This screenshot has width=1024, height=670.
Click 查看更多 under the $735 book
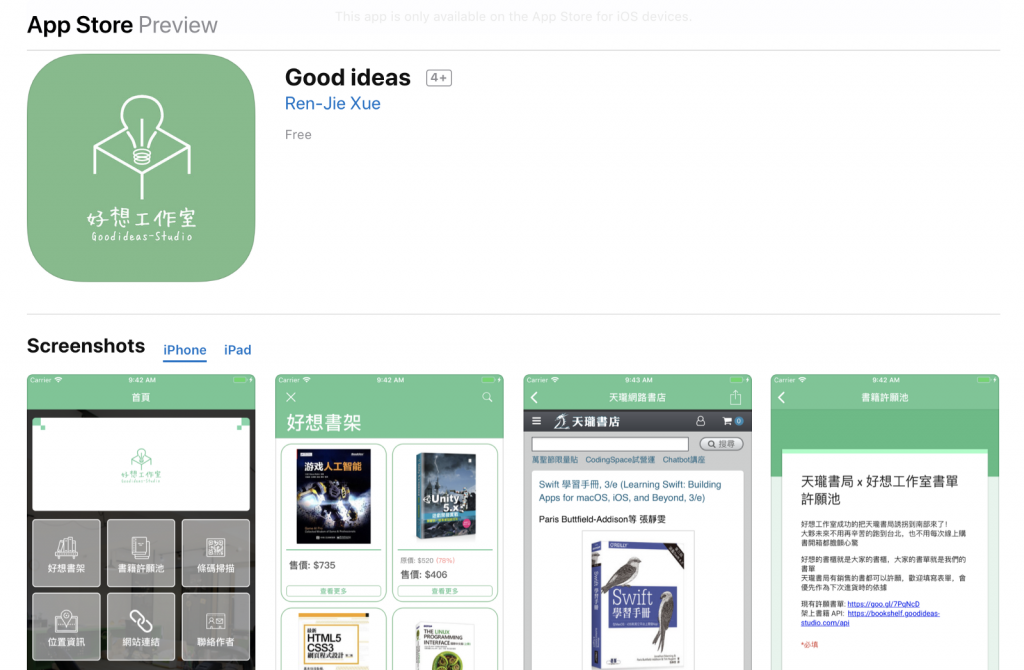tap(334, 591)
